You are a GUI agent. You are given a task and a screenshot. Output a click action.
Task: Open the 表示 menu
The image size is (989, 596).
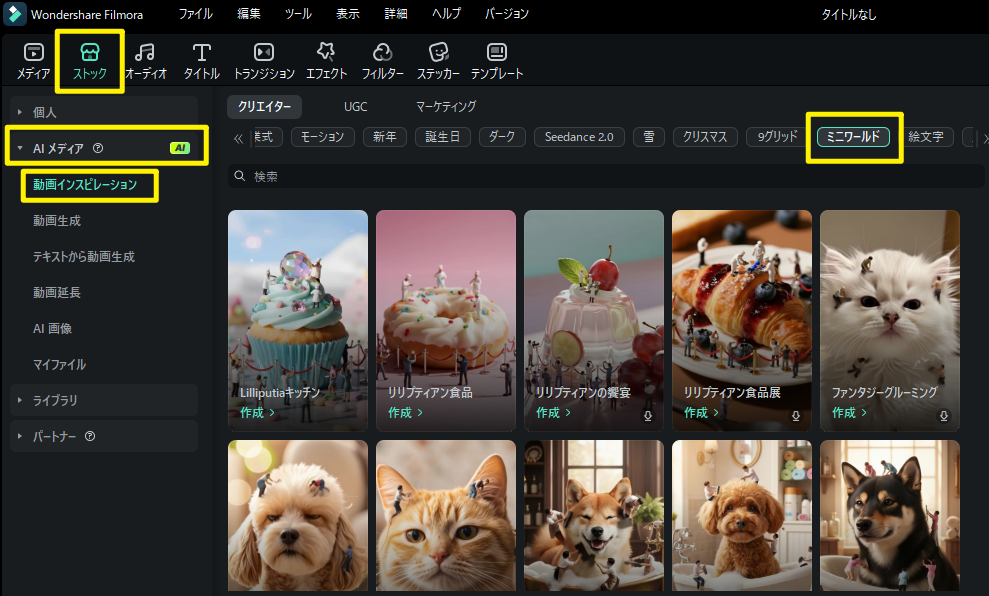pos(348,14)
